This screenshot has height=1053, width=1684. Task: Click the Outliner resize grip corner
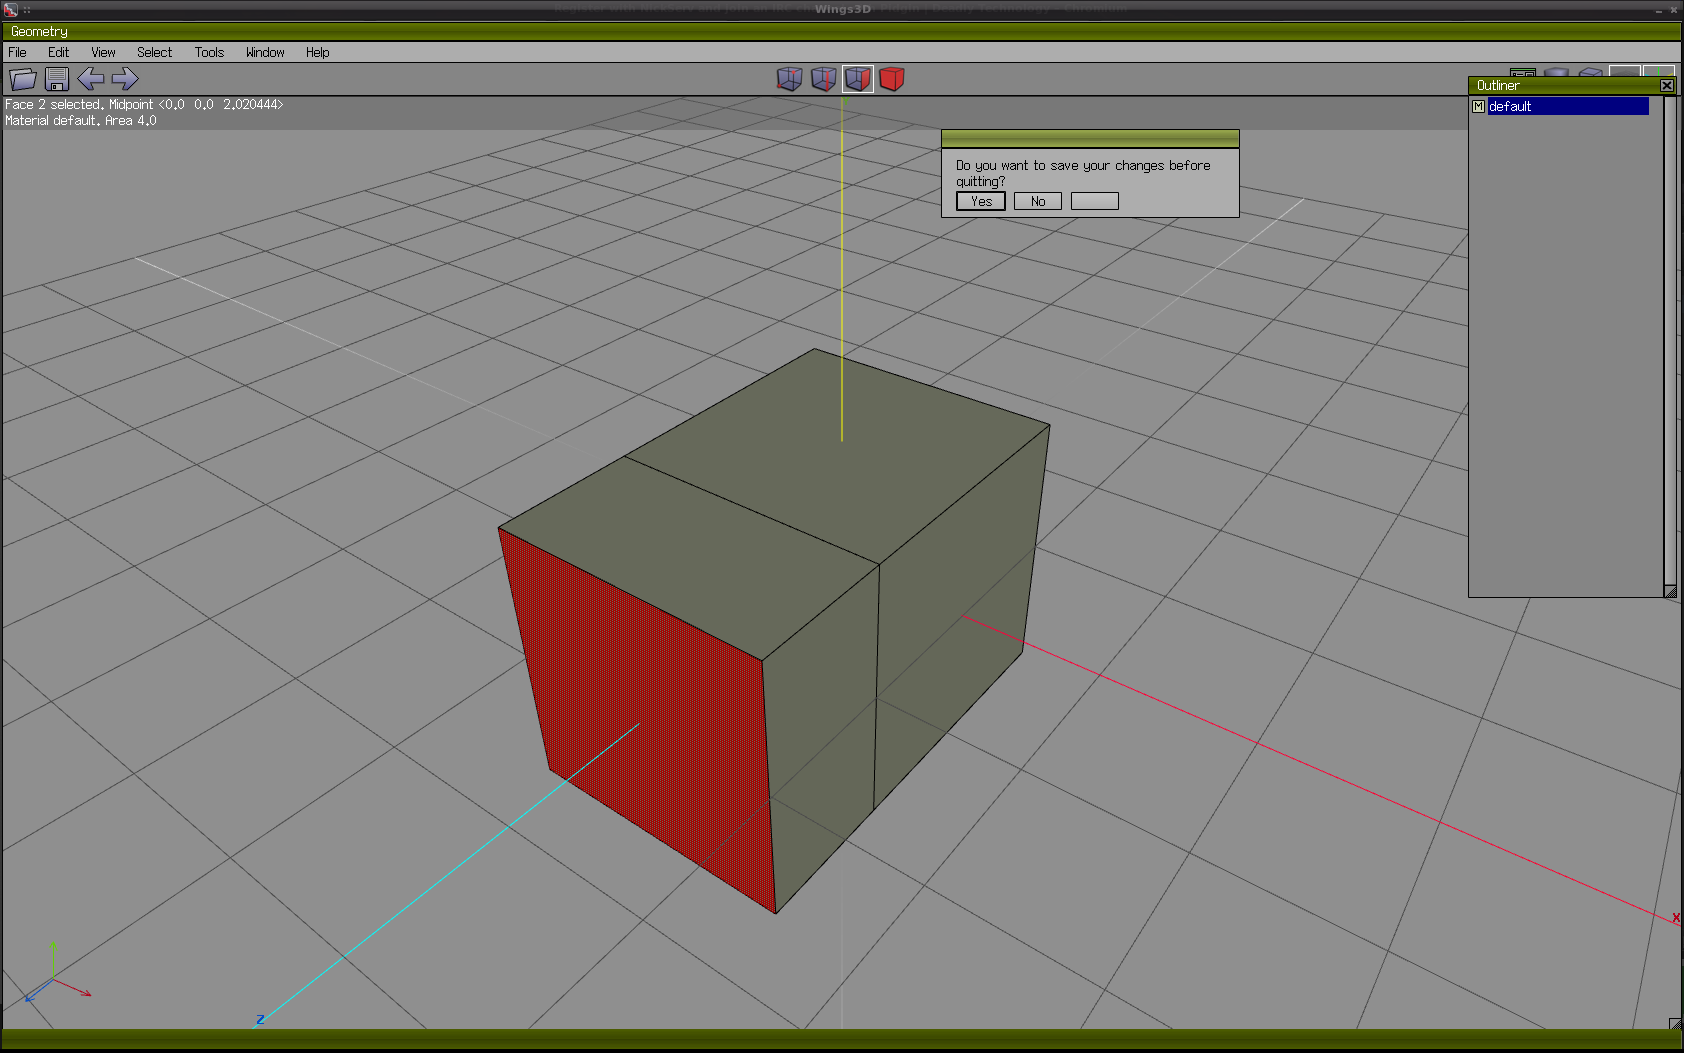(x=1670, y=591)
